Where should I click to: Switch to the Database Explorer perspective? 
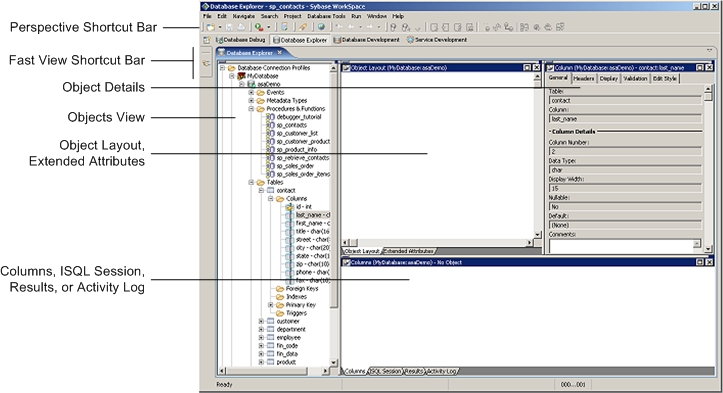(x=300, y=40)
